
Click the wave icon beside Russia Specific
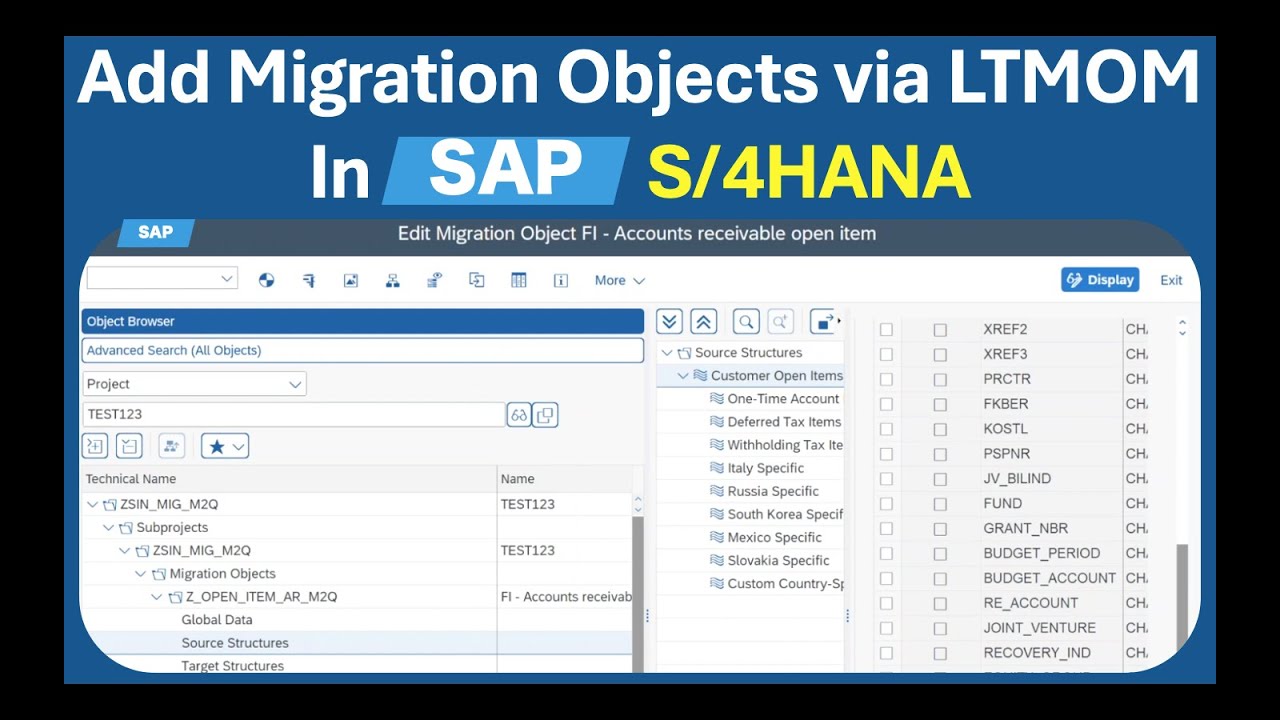(716, 491)
